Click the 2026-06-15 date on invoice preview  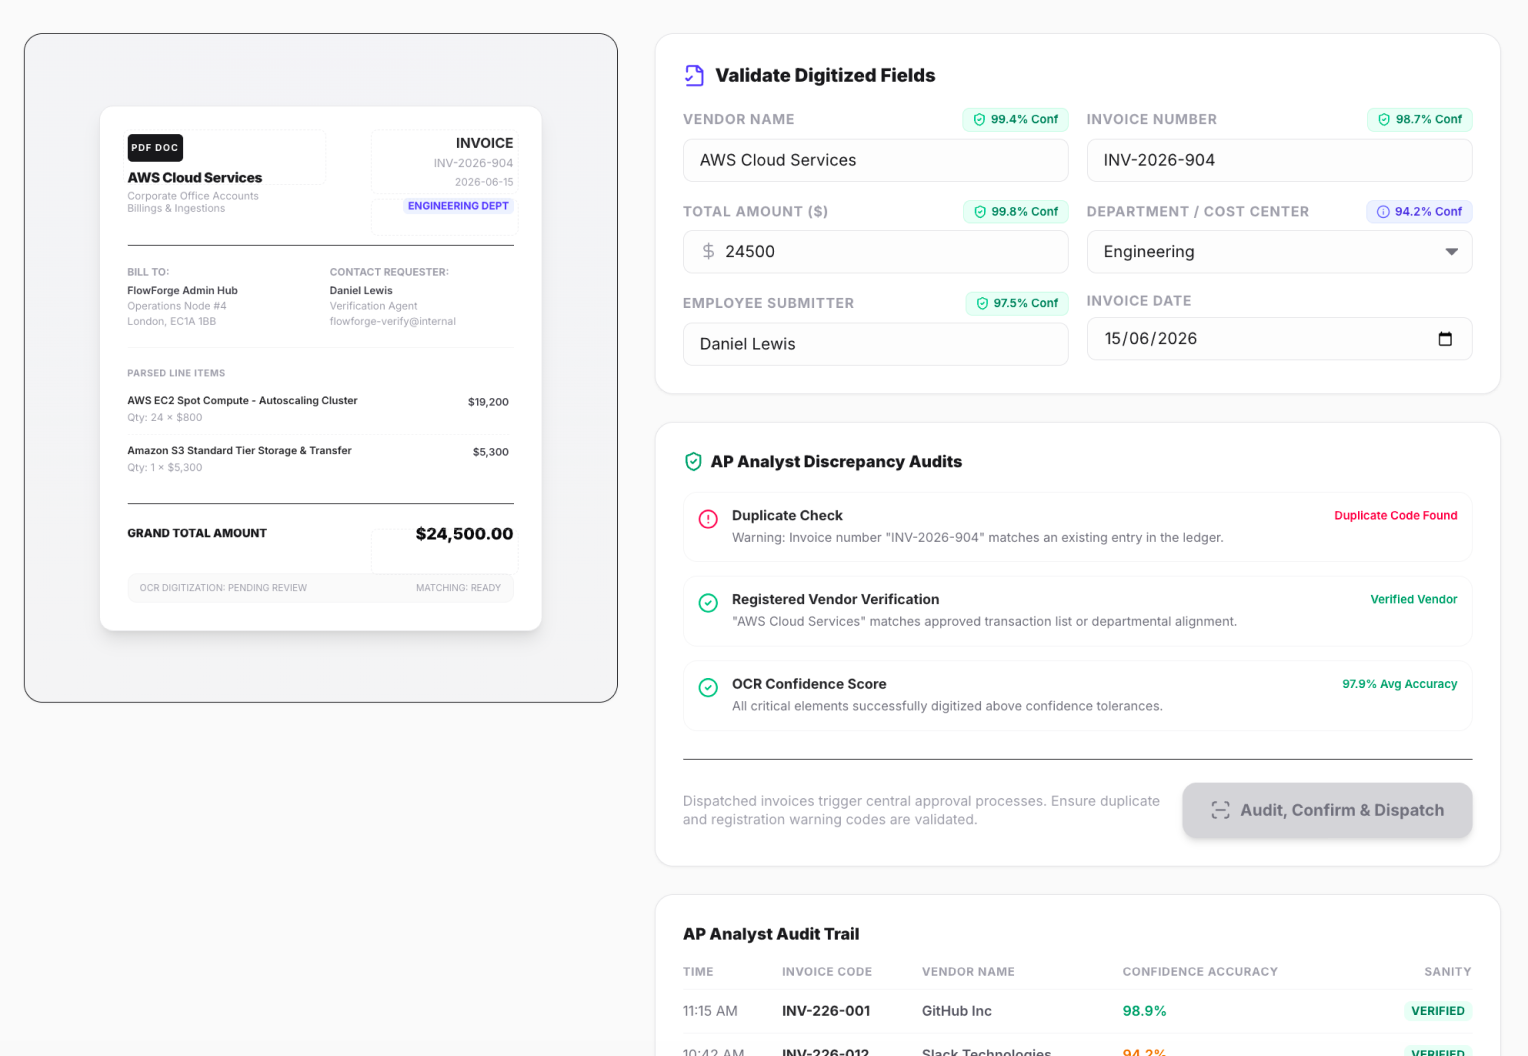(484, 182)
